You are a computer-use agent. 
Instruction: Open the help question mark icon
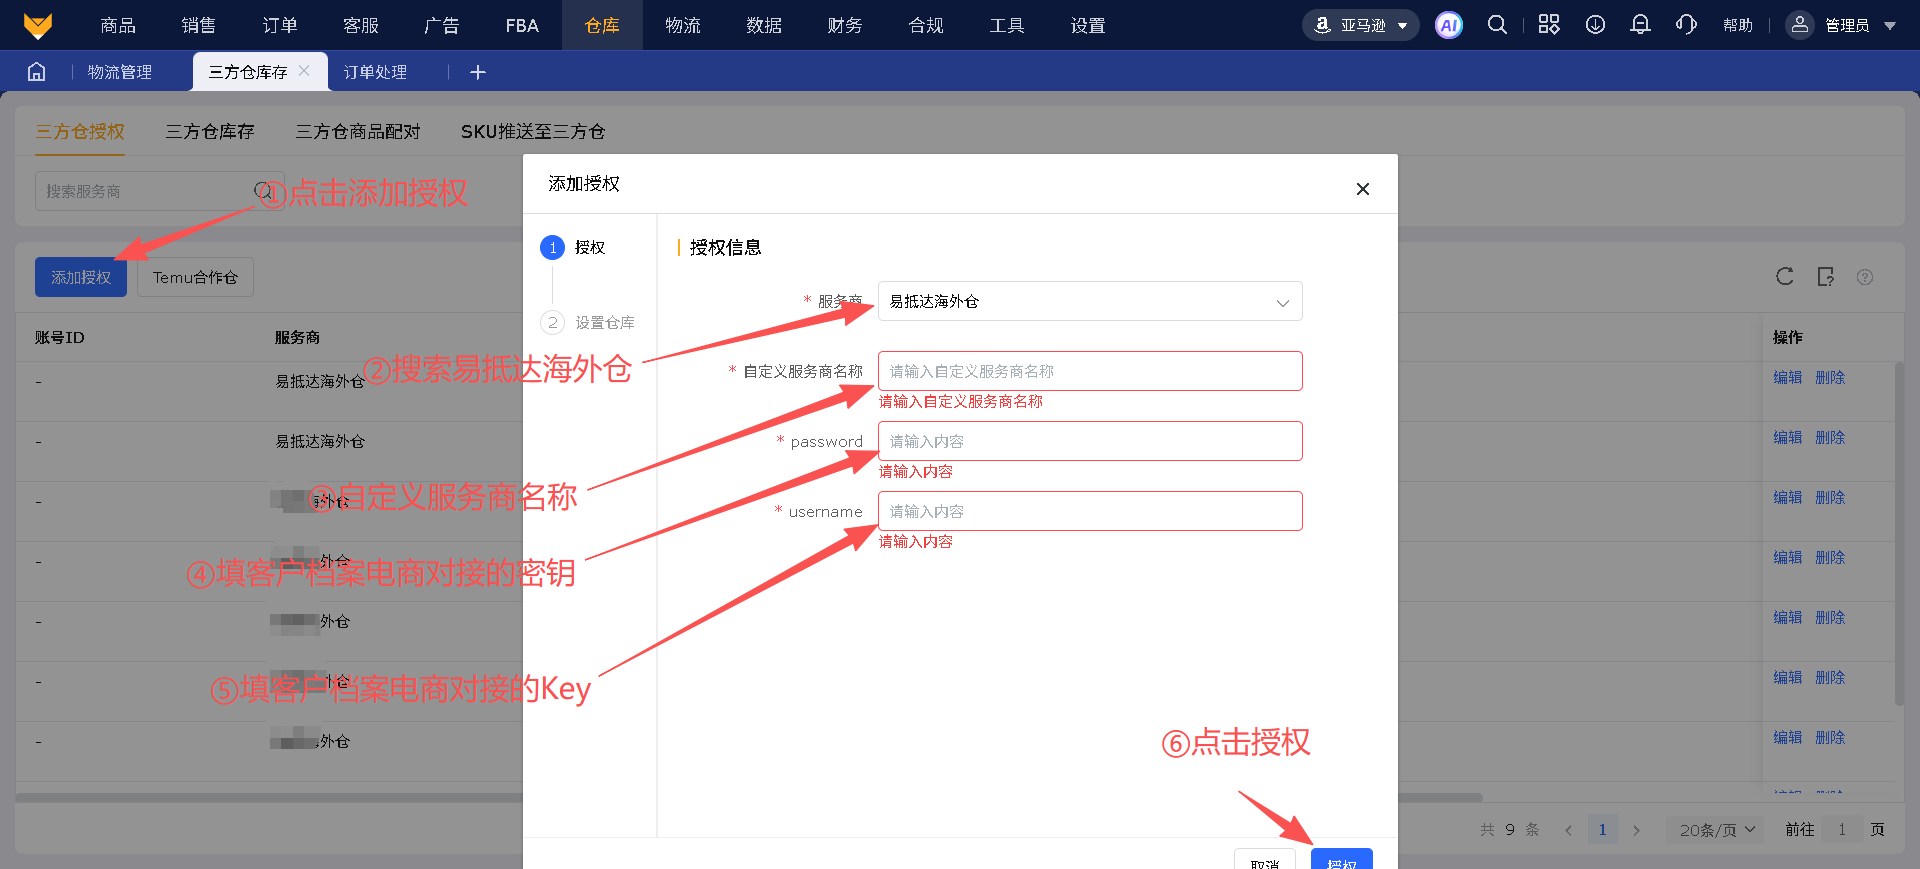[x=1865, y=277]
